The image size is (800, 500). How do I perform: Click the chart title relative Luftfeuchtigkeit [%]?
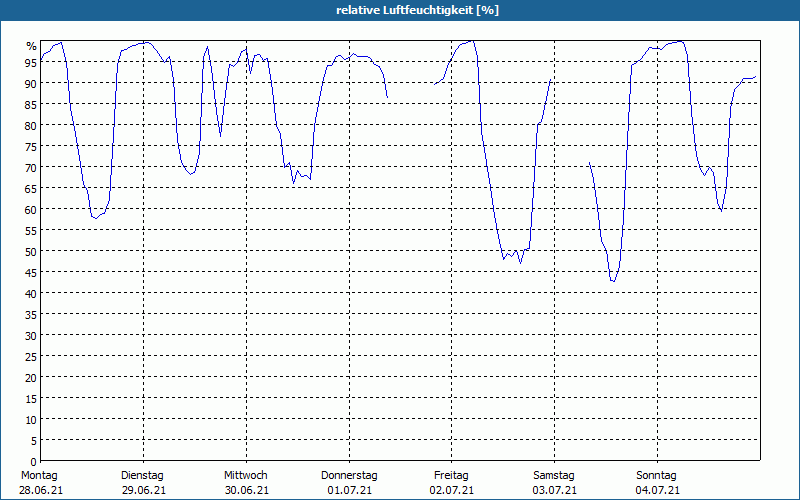tap(417, 10)
